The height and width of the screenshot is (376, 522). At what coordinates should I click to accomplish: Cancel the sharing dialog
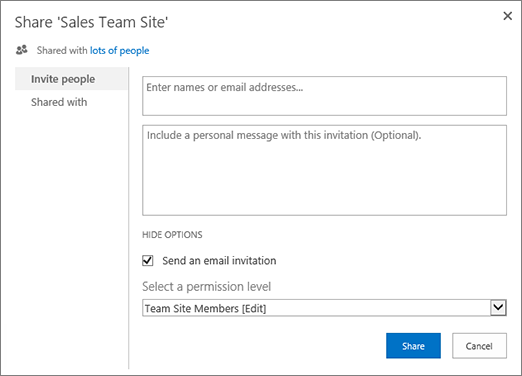[479, 346]
